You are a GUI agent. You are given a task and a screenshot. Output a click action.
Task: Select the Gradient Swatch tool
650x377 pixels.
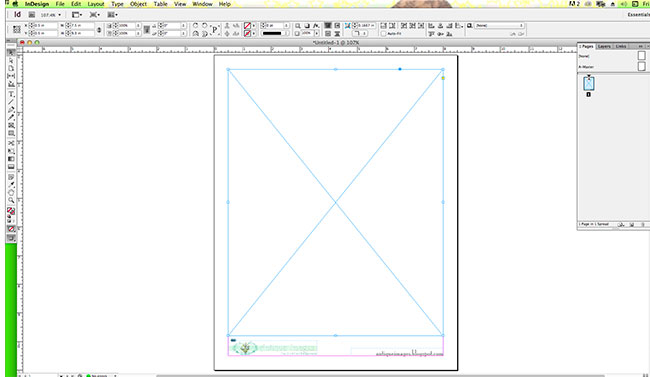(11, 159)
